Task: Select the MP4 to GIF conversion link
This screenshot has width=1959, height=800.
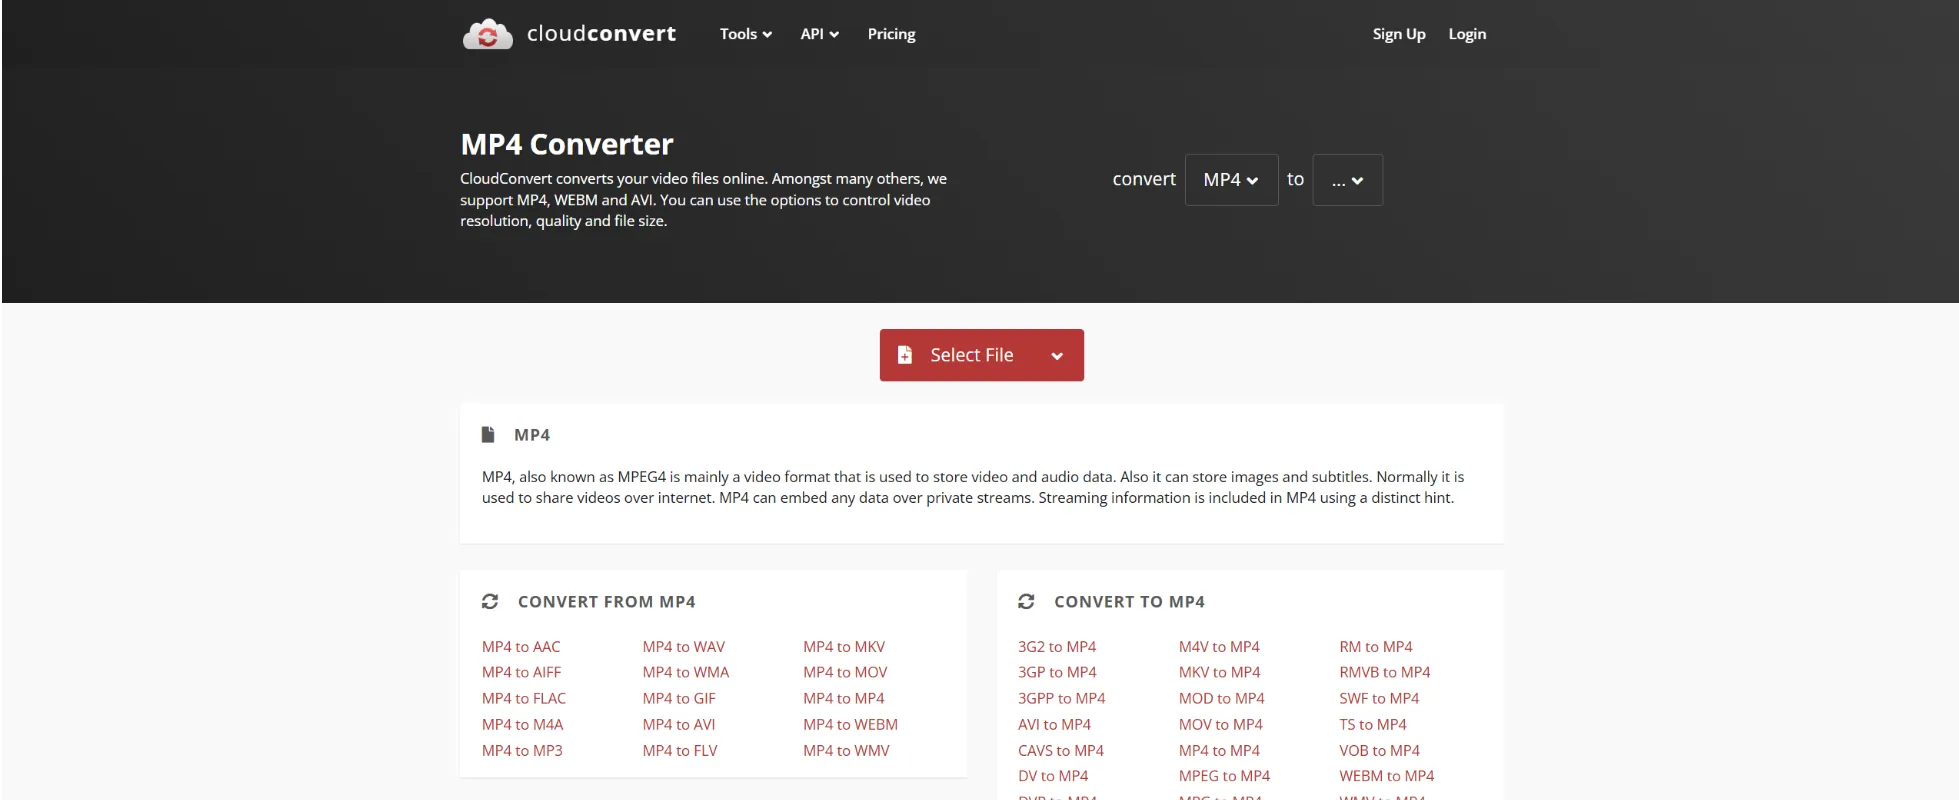Action: tap(679, 699)
